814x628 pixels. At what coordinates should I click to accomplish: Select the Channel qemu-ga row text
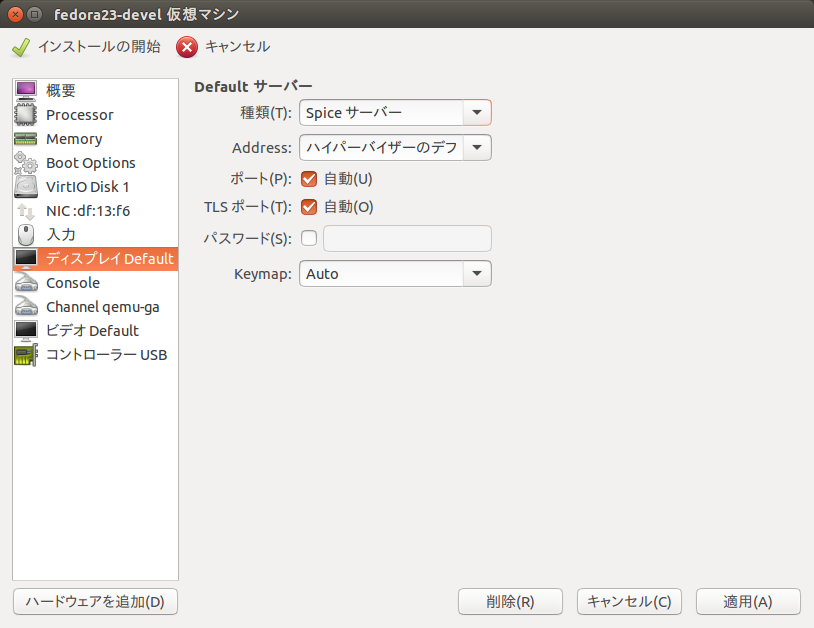[x=103, y=307]
